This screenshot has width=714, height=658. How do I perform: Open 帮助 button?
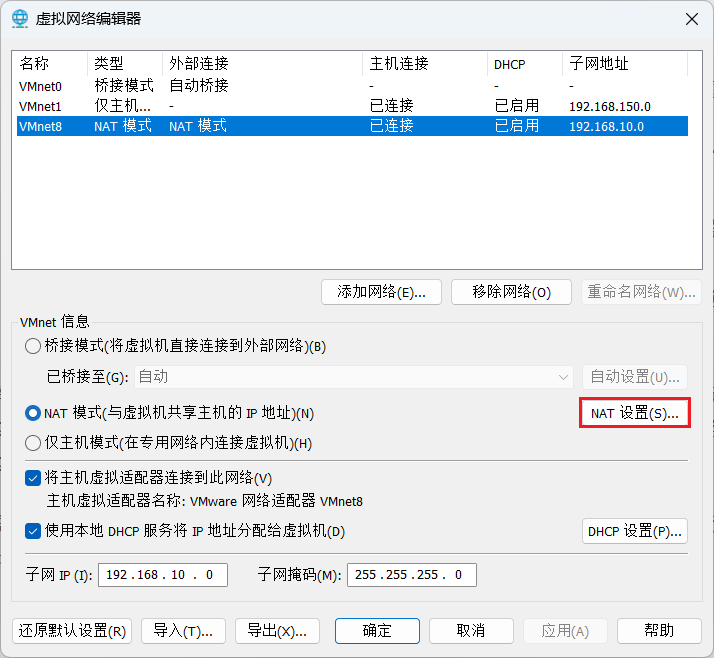click(x=659, y=631)
